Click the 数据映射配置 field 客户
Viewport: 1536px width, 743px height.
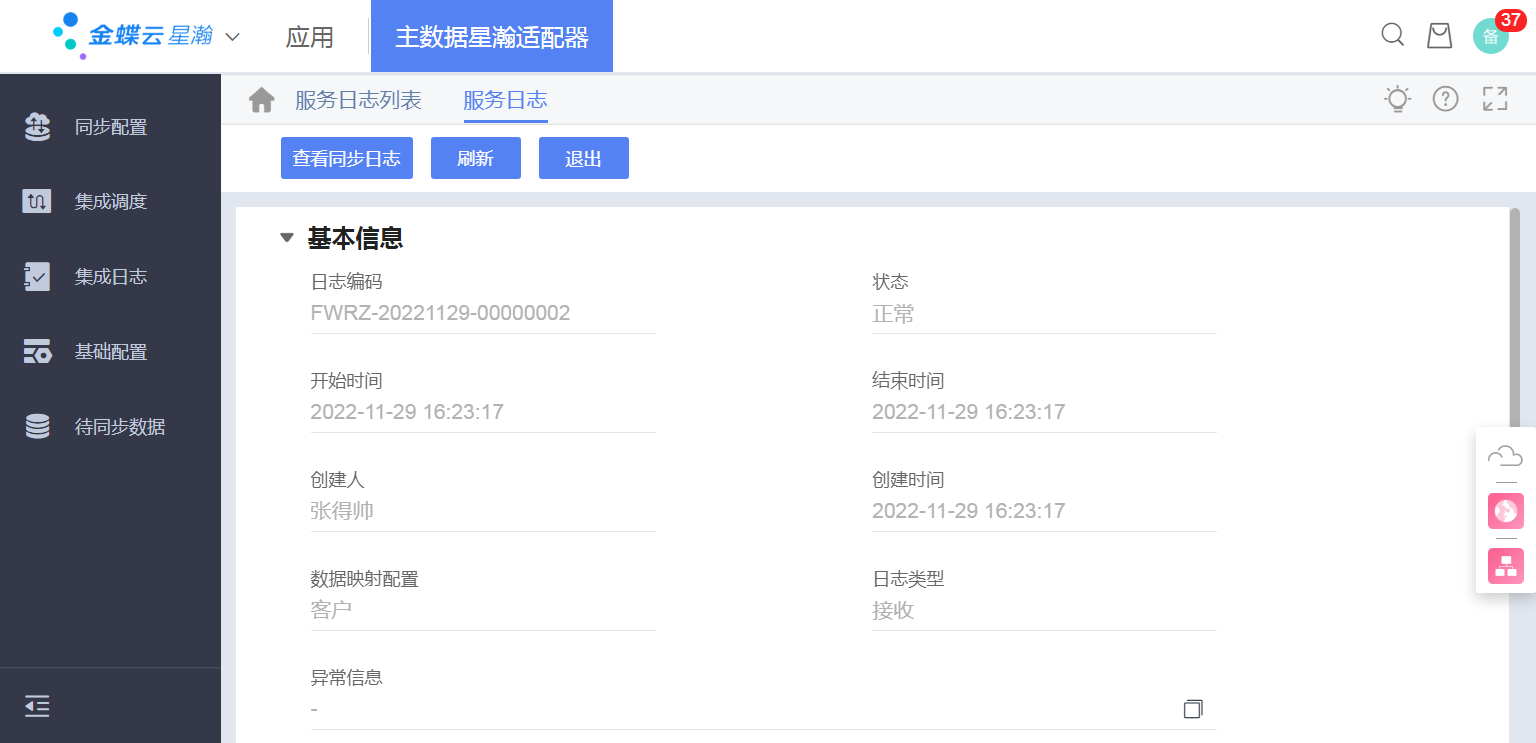[483, 610]
